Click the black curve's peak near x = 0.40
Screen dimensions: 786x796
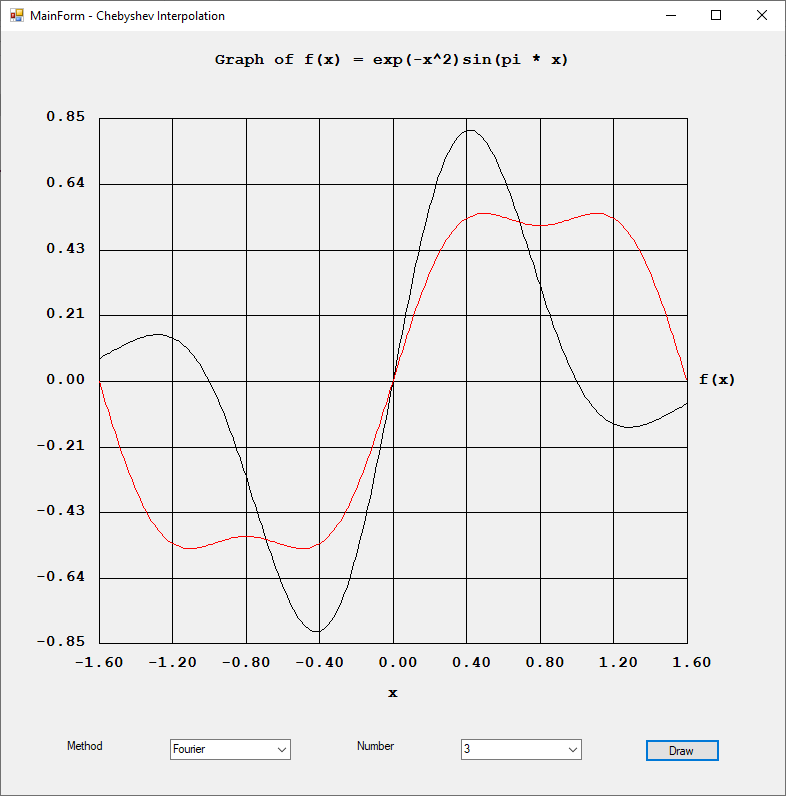coord(468,130)
